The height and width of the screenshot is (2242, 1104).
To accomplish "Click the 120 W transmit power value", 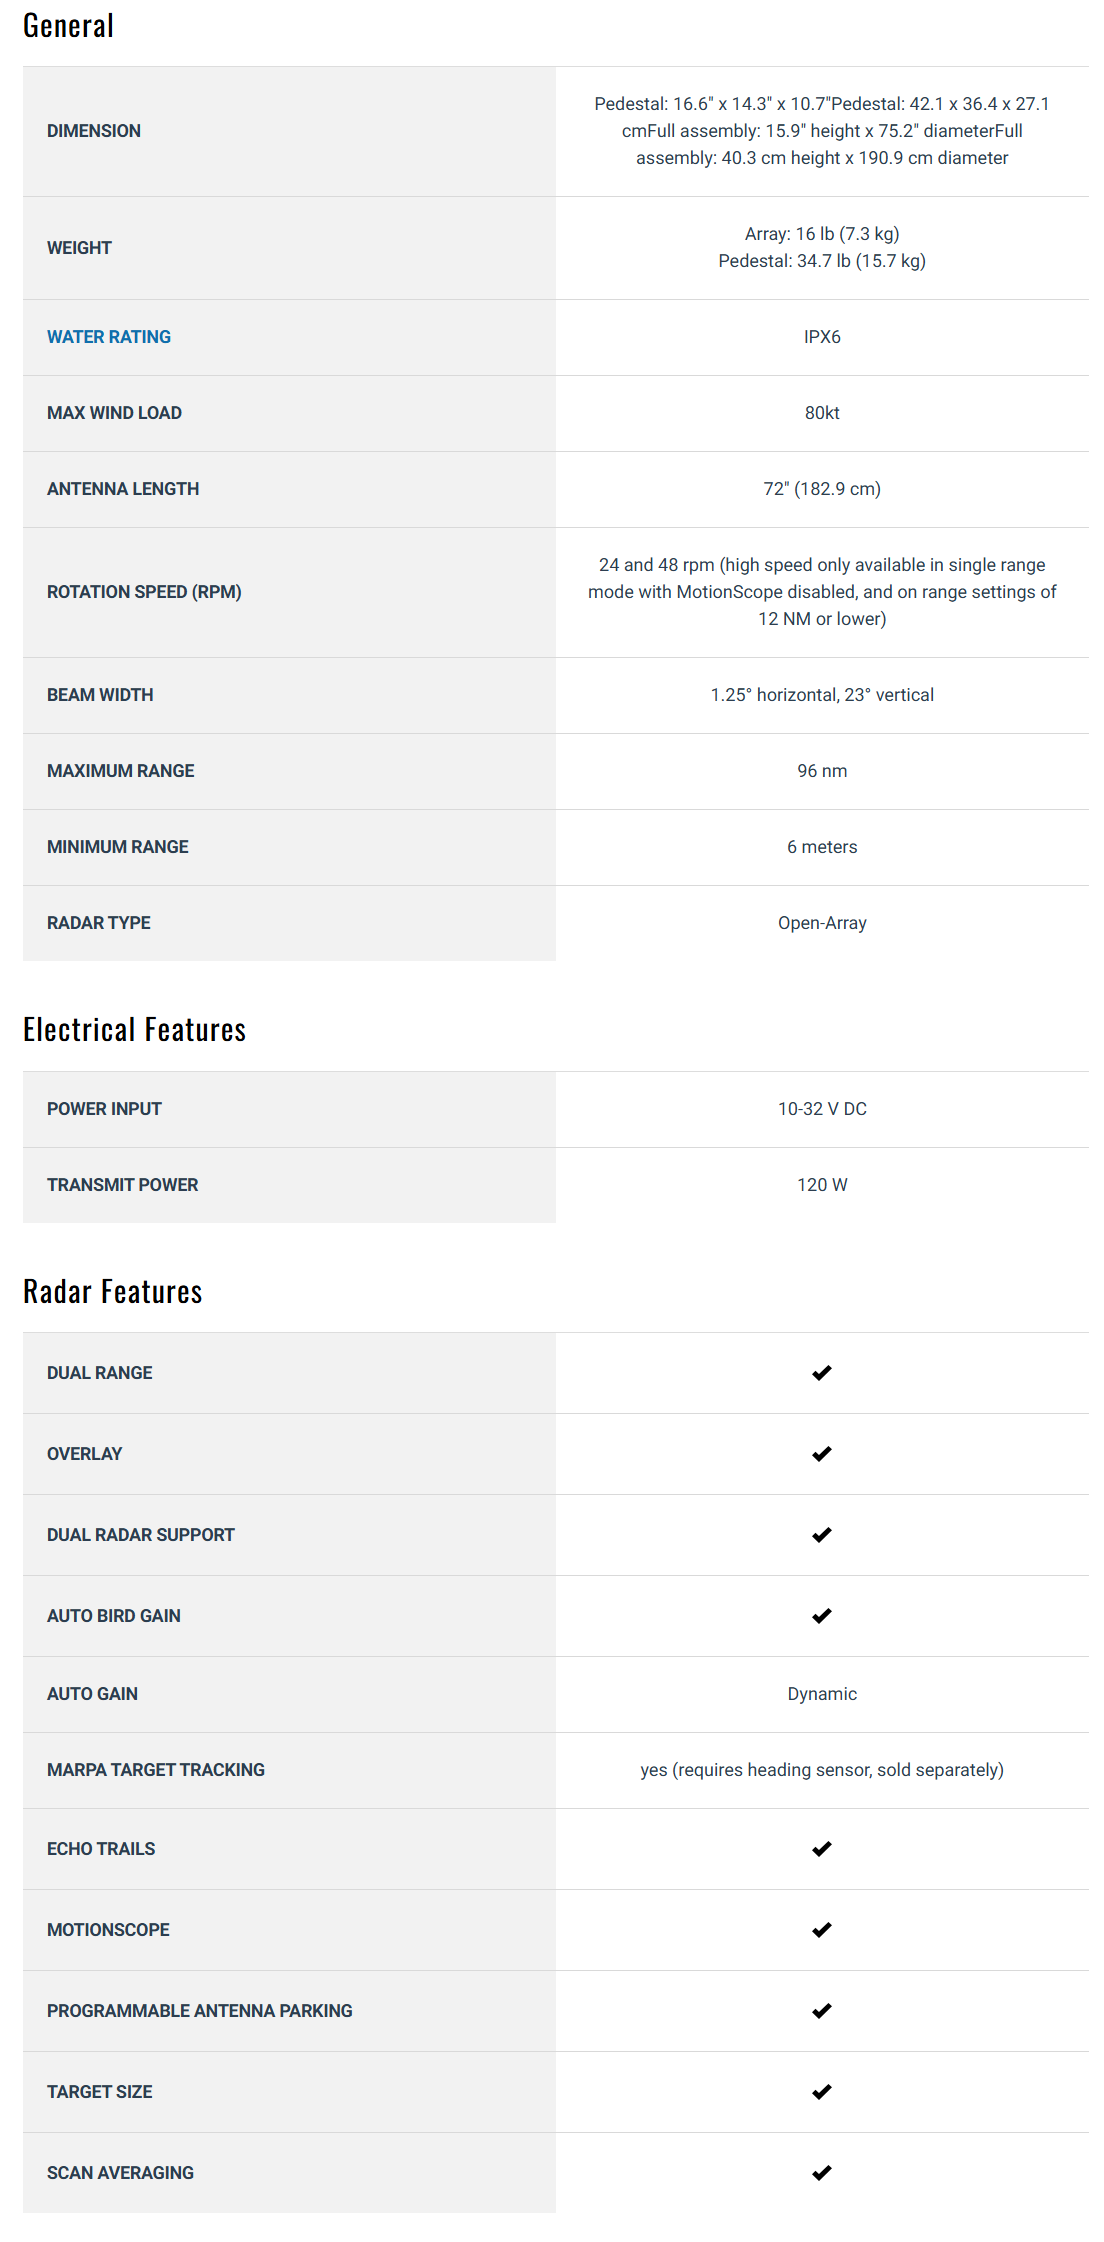I will (x=822, y=1185).
